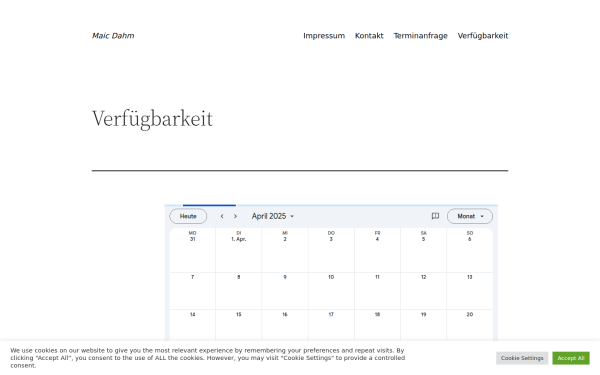Select calendar day 18
Screen dimensions: 600x375
click(x=377, y=315)
